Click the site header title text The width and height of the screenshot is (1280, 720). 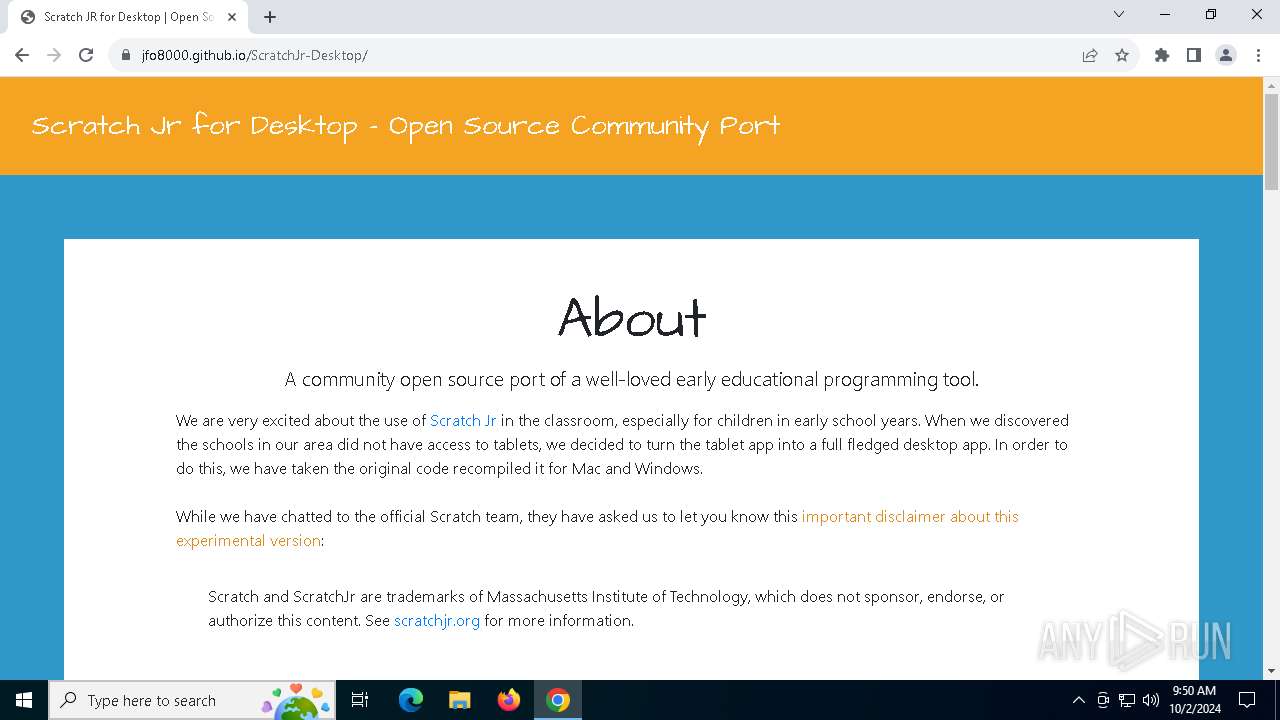[406, 126]
